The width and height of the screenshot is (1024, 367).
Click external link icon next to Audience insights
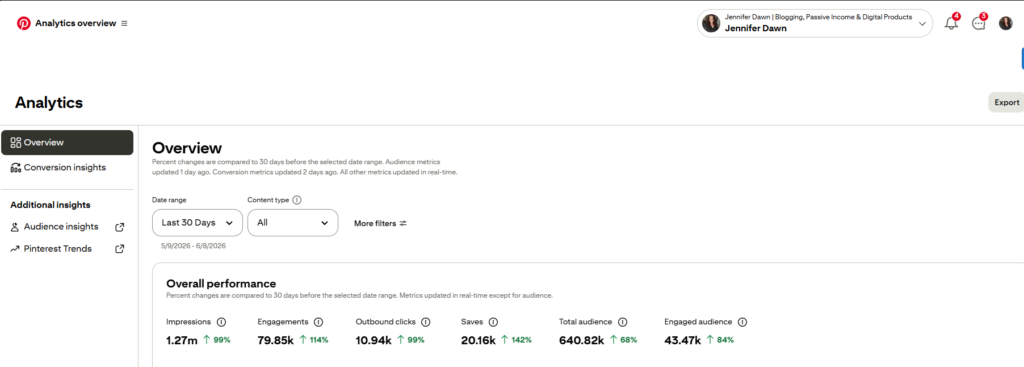click(x=120, y=227)
